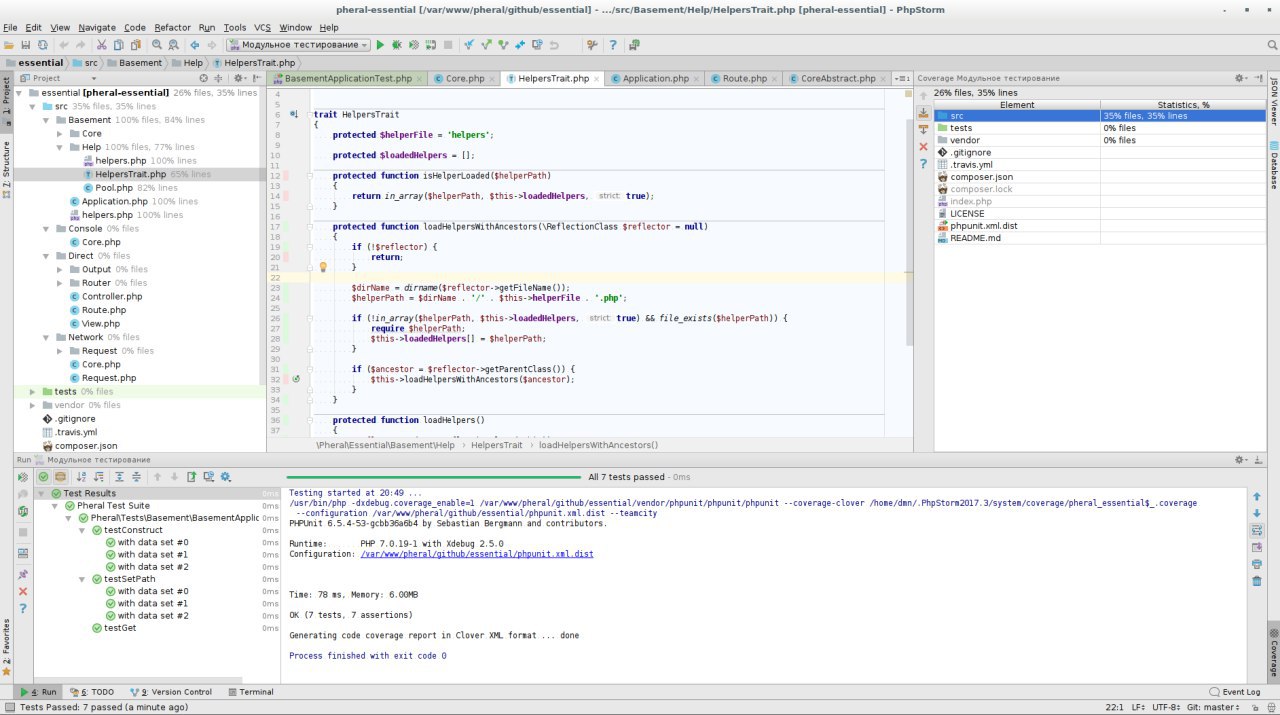This screenshot has height=715, width=1280.
Task: Toggle Show Ignored tests filter
Action: point(60,477)
